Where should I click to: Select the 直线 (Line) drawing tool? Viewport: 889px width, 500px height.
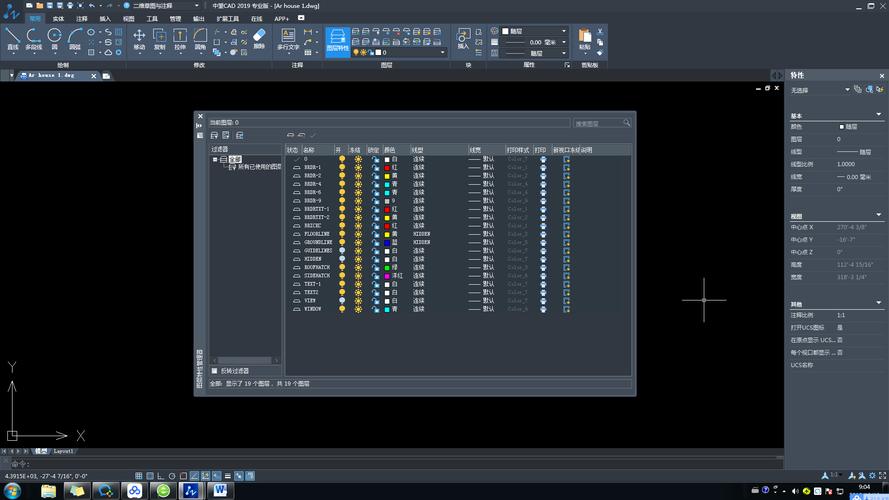click(13, 38)
